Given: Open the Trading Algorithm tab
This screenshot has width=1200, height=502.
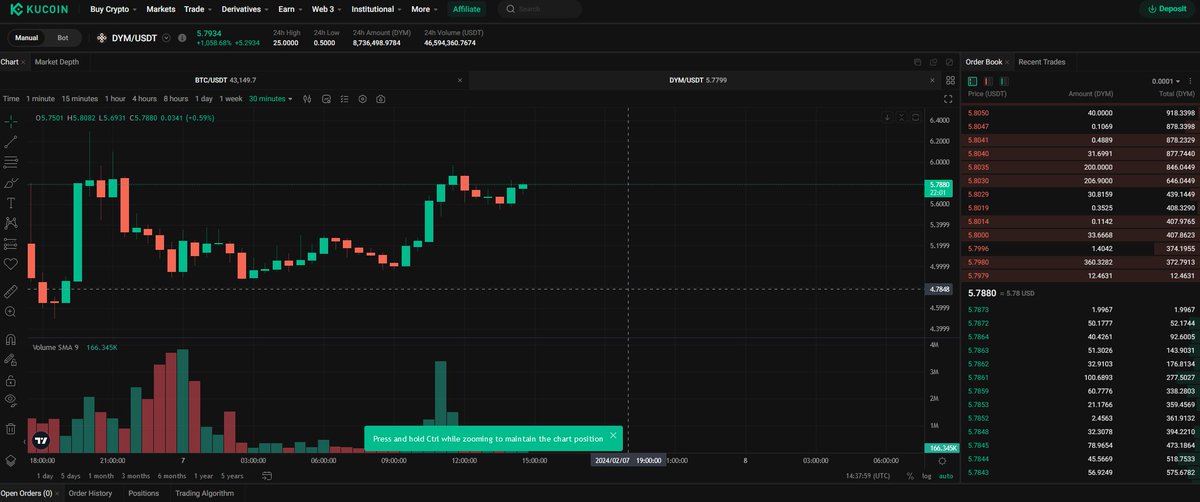Looking at the screenshot, I should 204,493.
